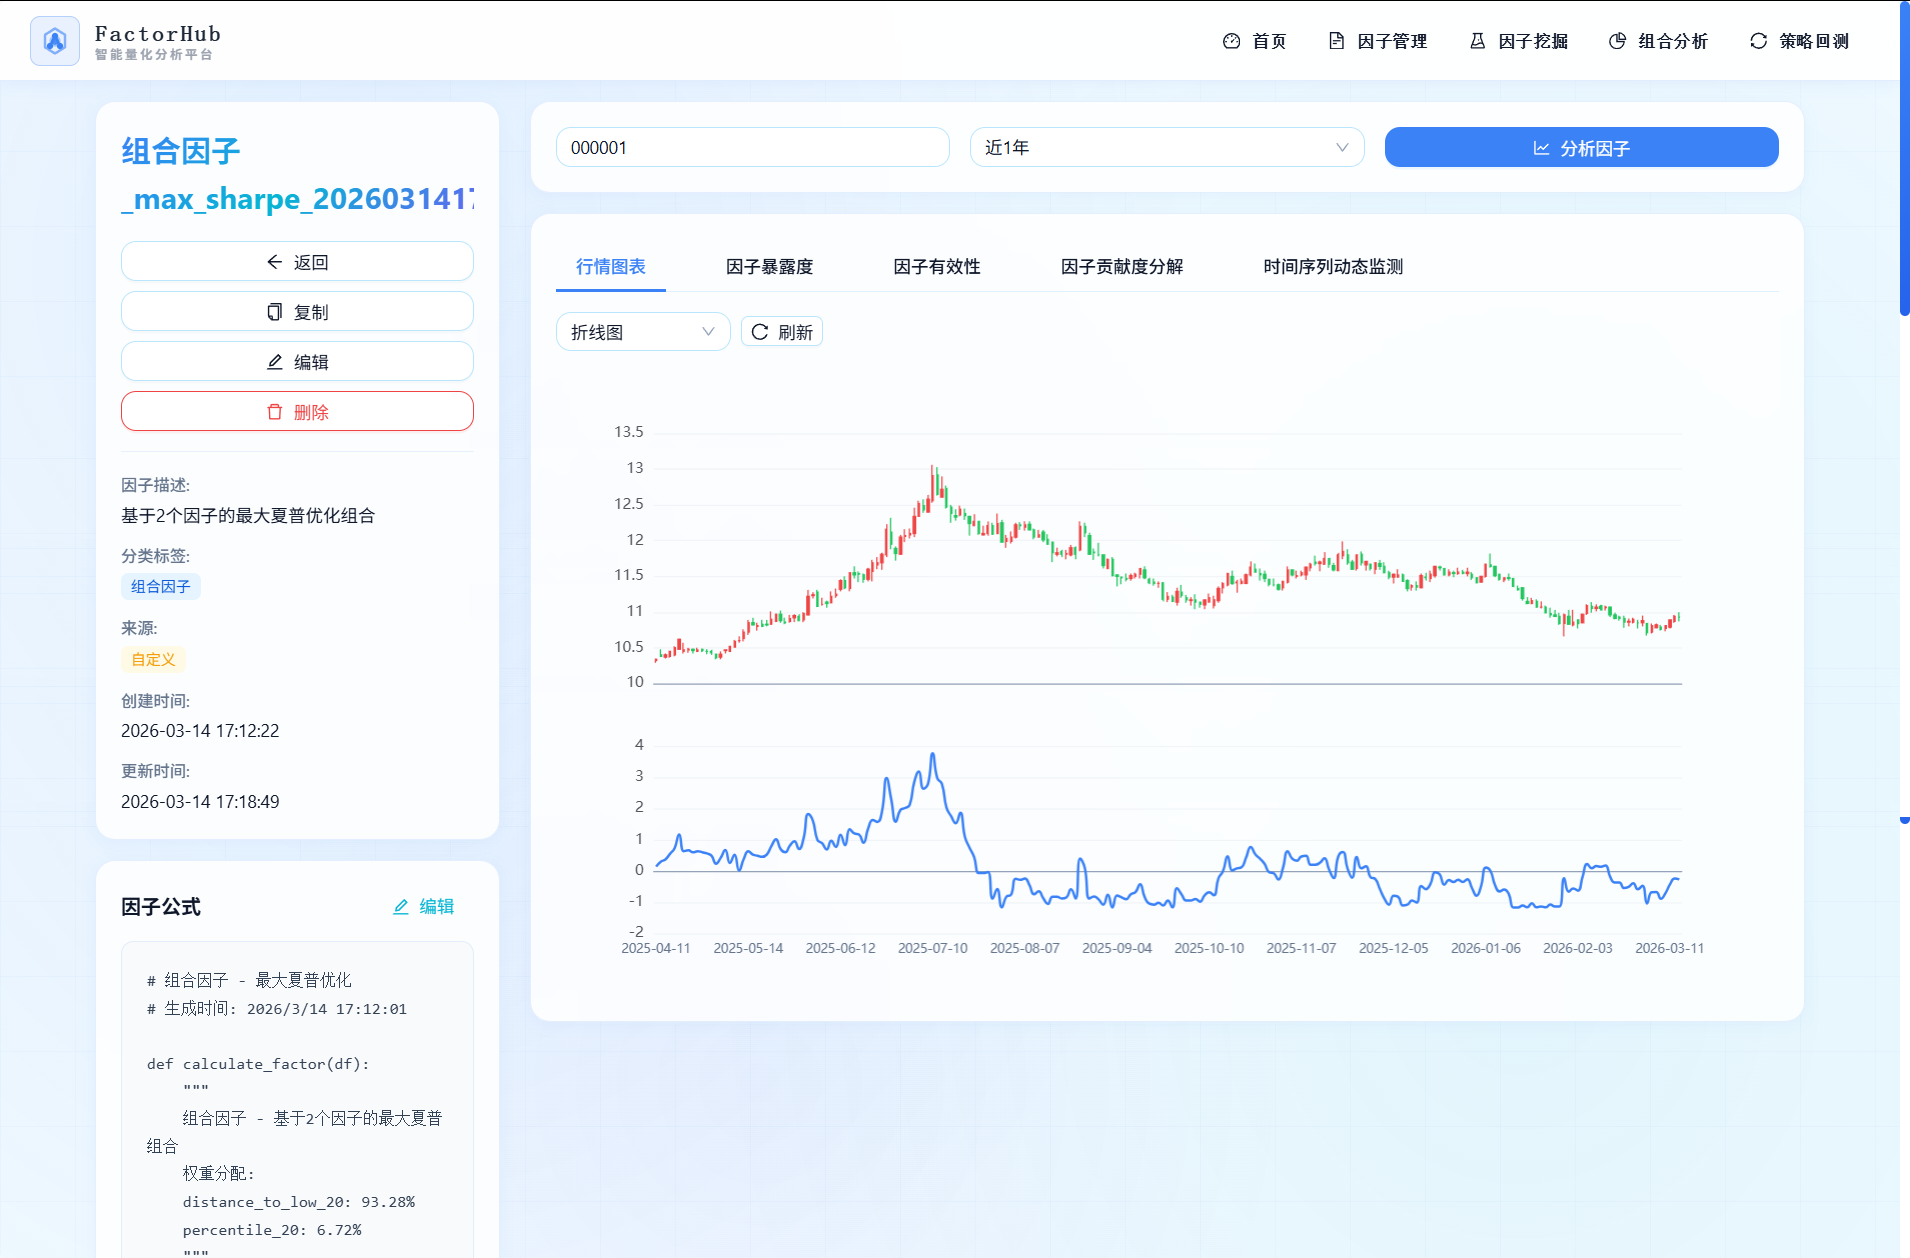Click the 编辑 button below 复制
The image size is (1910, 1258).
(297, 362)
